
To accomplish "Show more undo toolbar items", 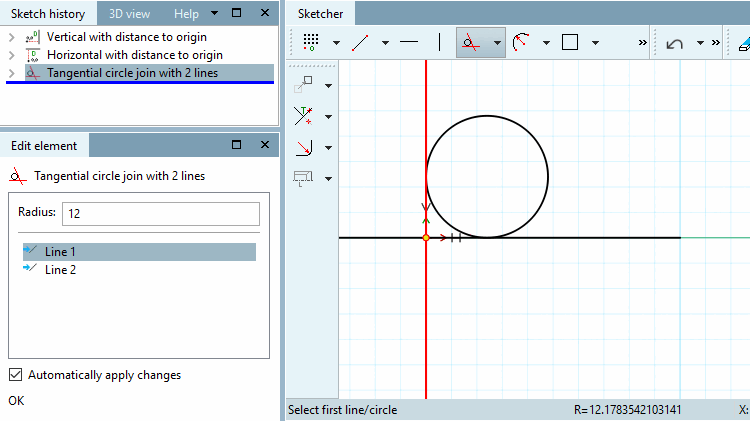I will (716, 43).
